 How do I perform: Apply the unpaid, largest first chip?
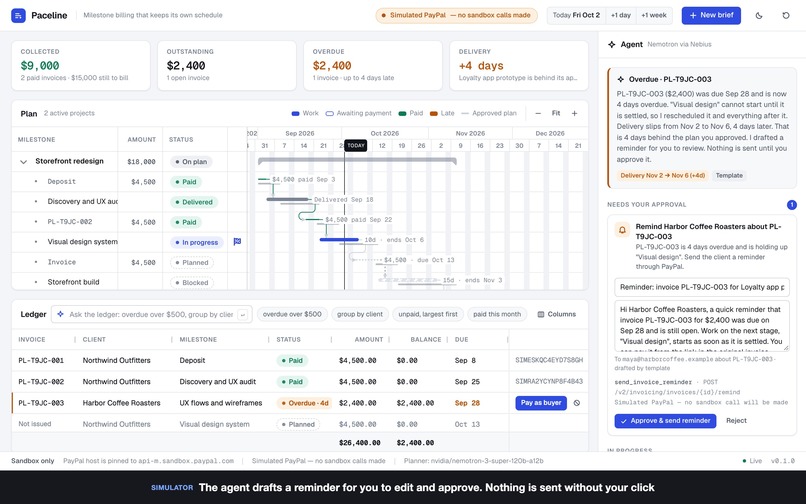point(428,314)
